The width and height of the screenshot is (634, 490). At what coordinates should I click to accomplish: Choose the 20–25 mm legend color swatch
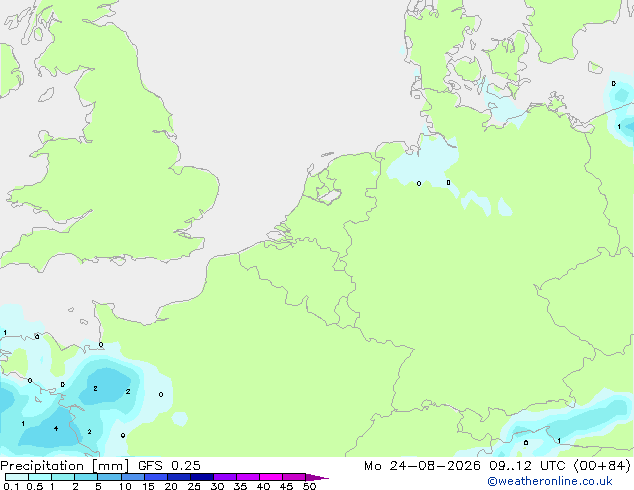coord(178,477)
